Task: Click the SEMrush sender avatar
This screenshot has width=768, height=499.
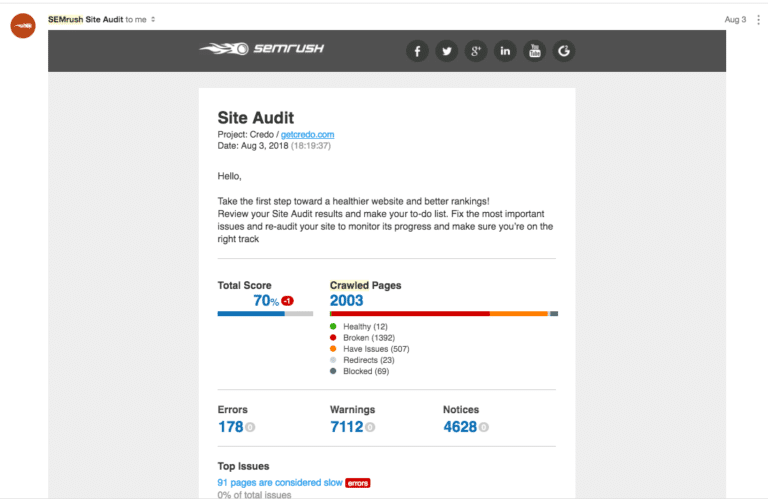Action: (x=23, y=26)
